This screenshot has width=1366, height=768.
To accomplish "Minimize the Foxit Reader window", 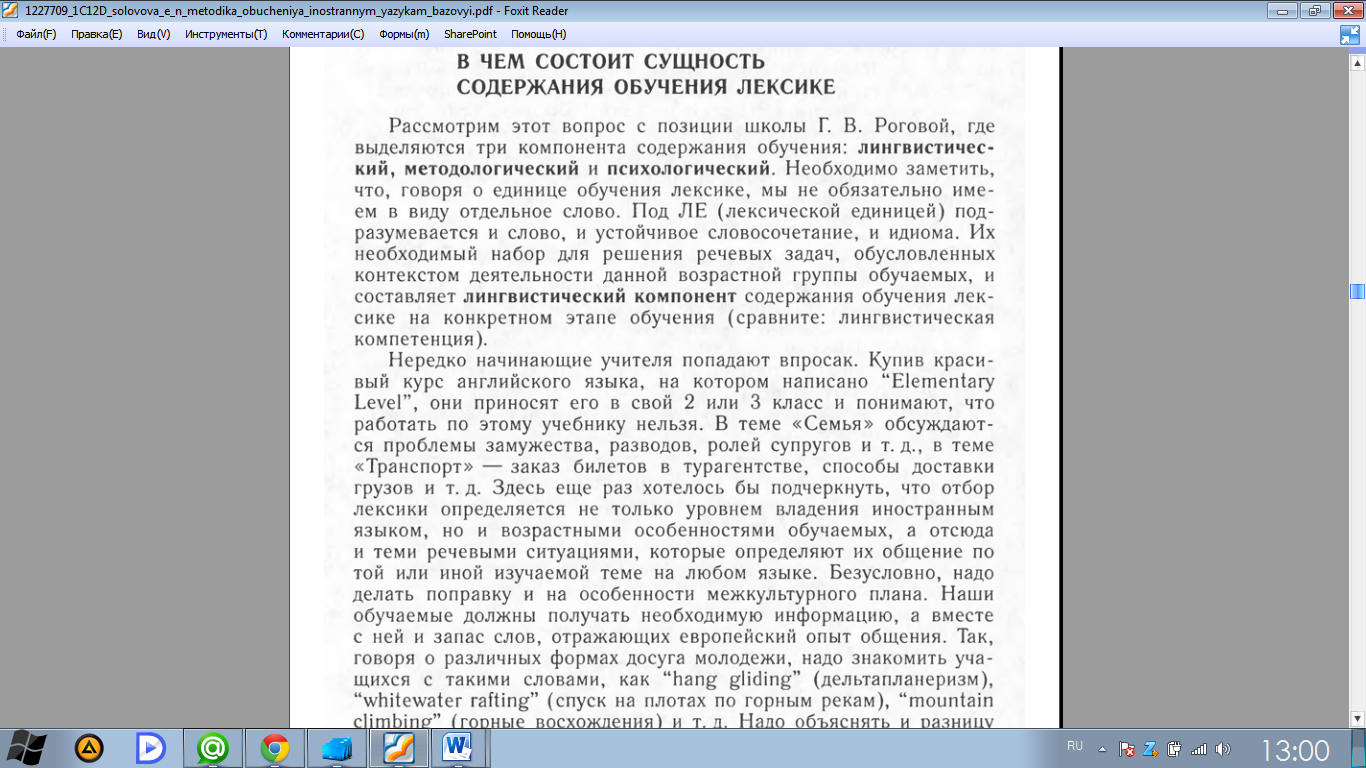I will click(1282, 11).
